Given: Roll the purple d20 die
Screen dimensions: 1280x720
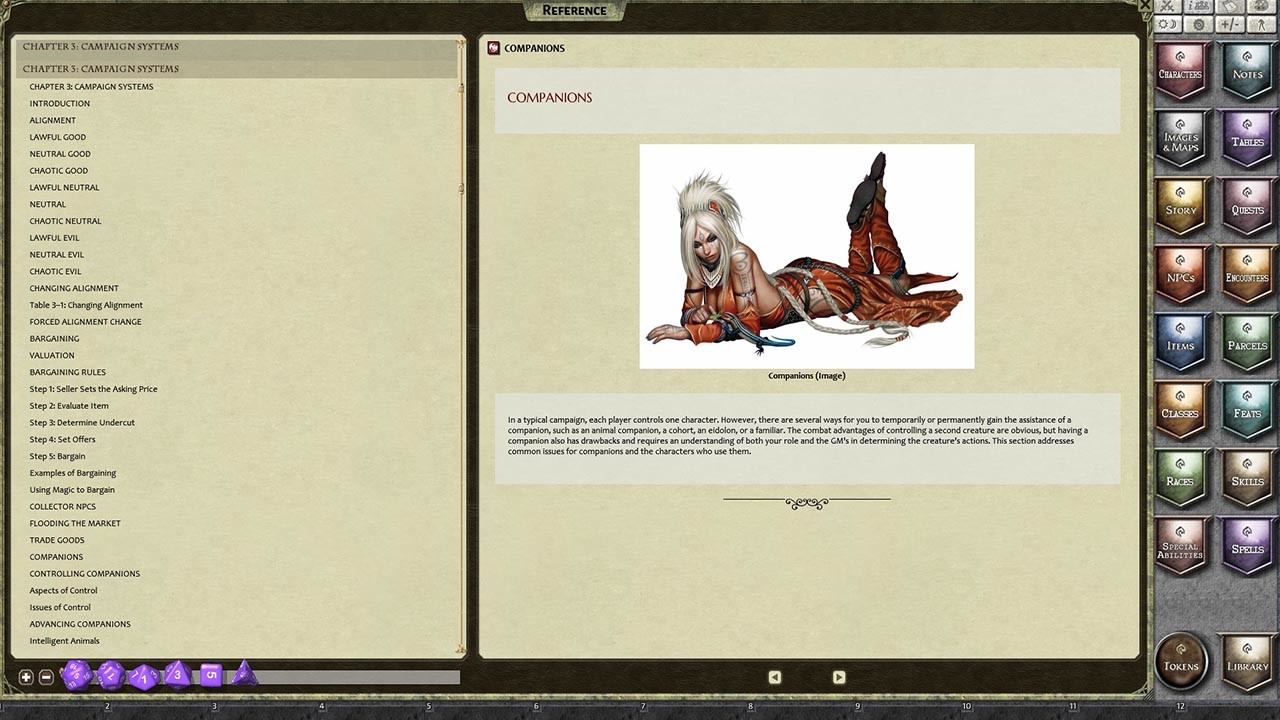Looking at the screenshot, I should (x=78, y=676).
